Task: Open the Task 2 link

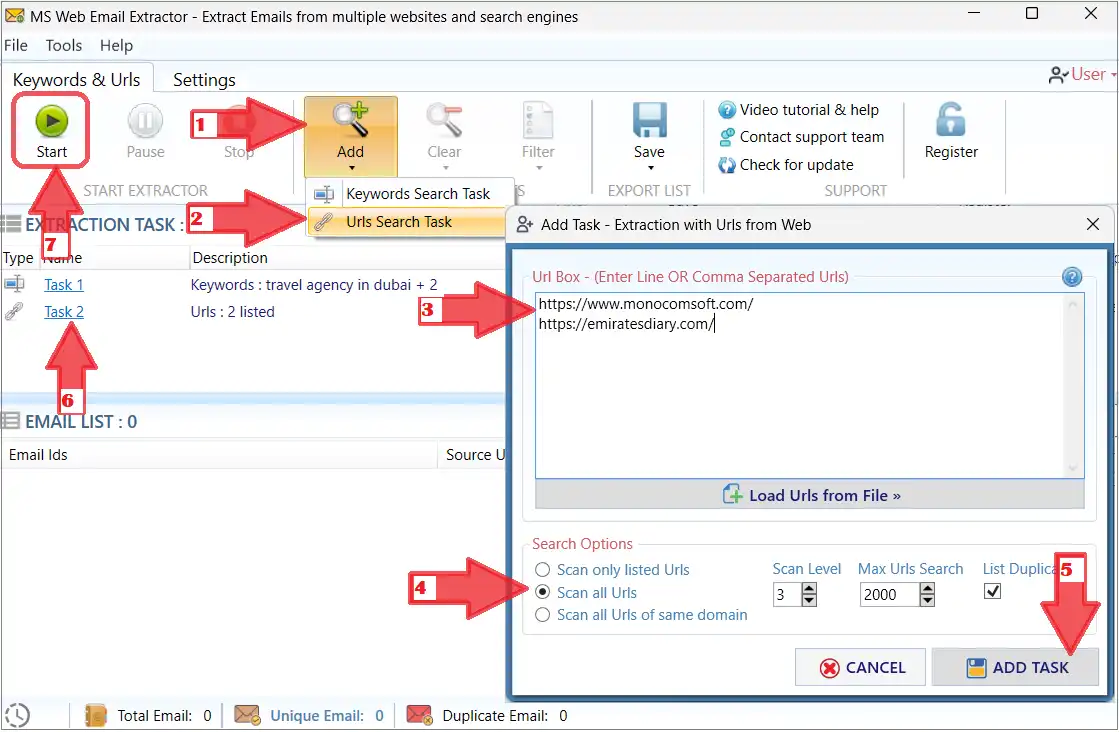Action: 64,312
